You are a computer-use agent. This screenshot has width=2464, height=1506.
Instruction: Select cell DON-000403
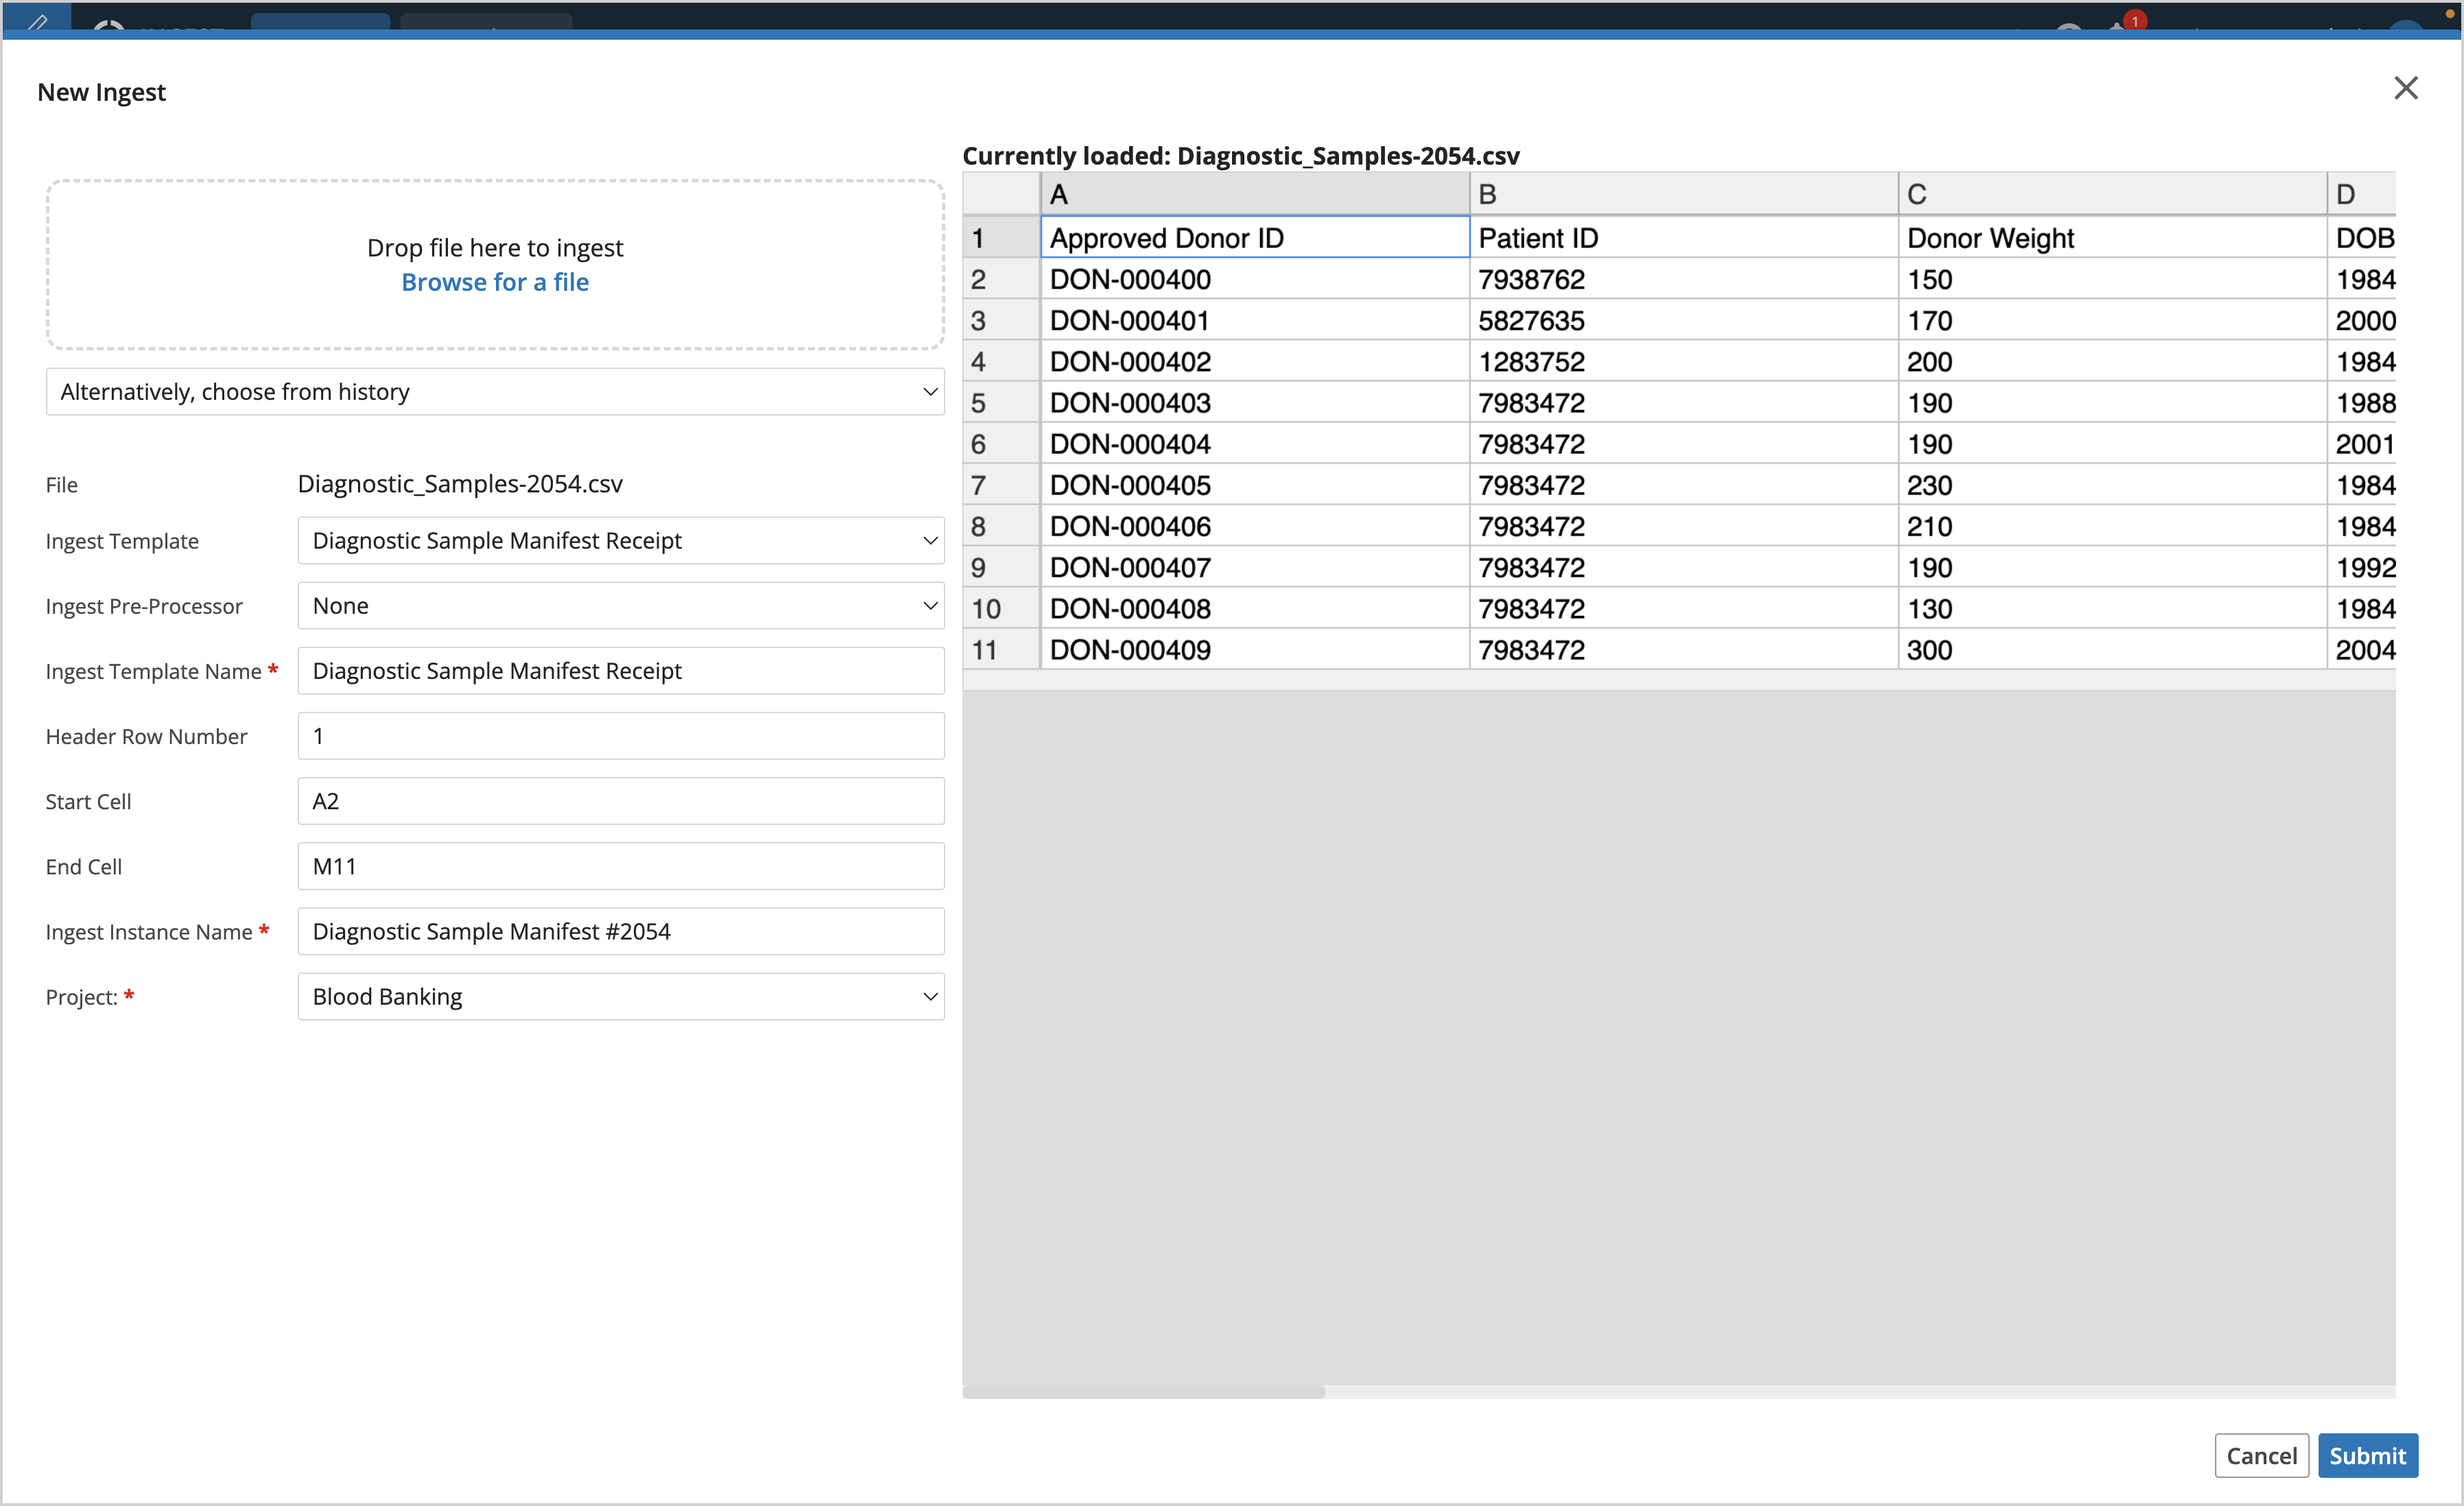(x=1255, y=403)
